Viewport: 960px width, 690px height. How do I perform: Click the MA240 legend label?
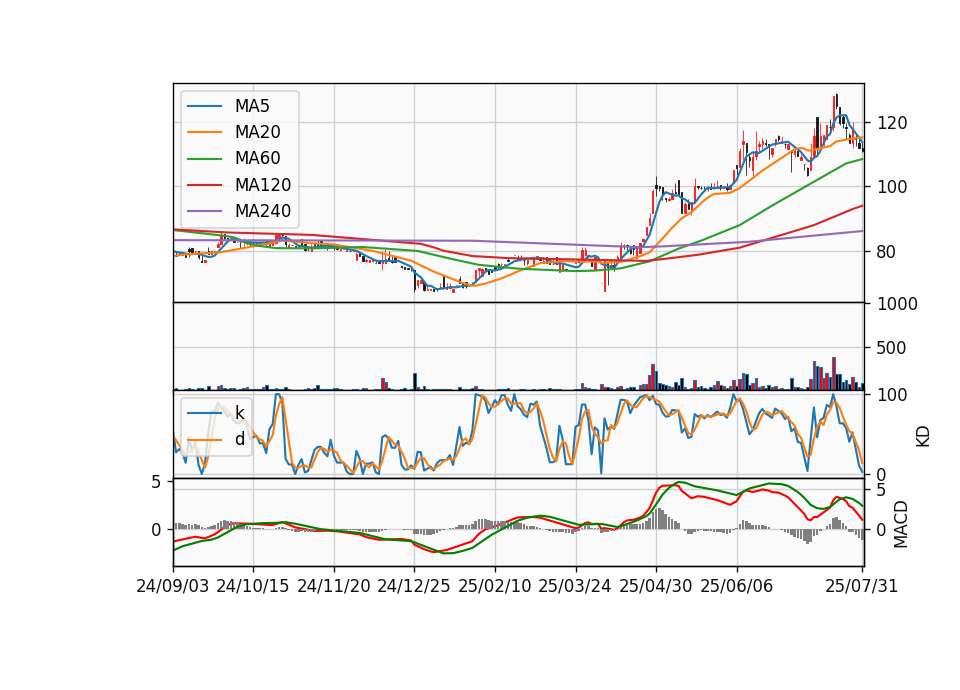pos(263,211)
